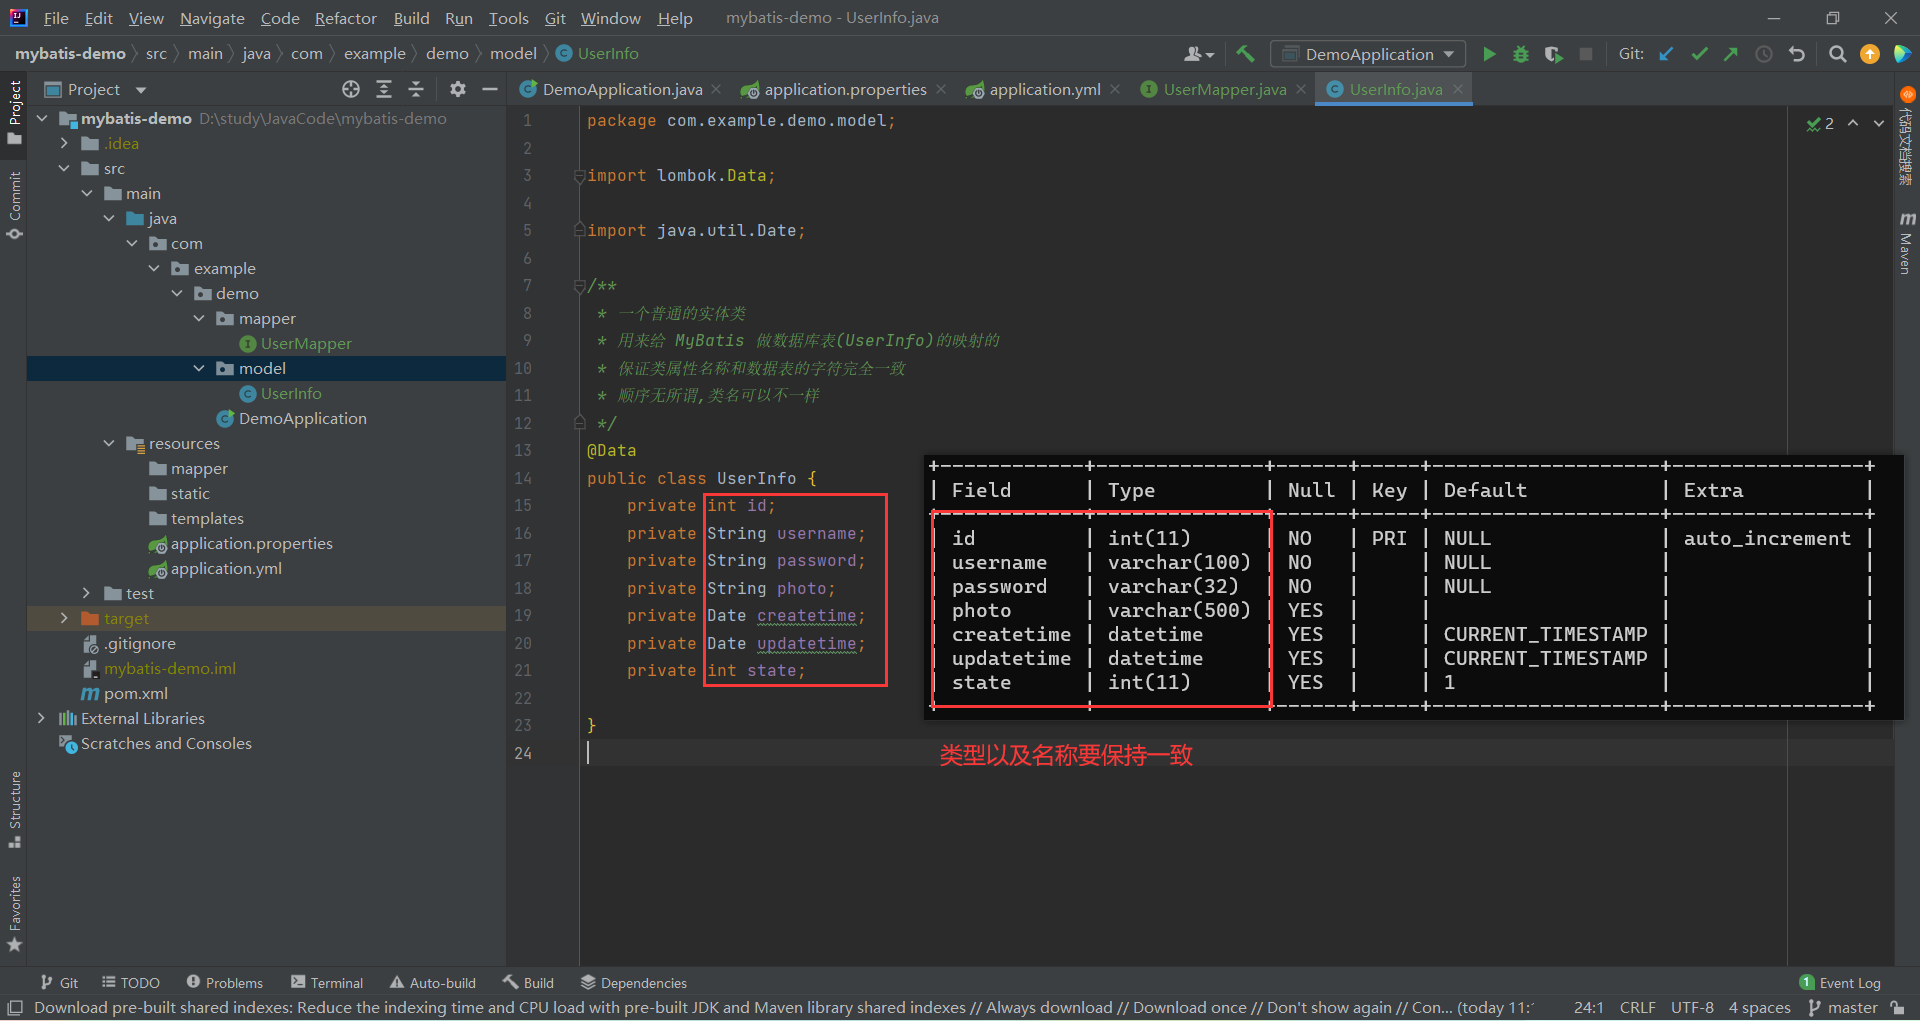This screenshot has height=1021, width=1920.
Task: Click the orange IDE update arrow icon
Action: pos(1870,54)
